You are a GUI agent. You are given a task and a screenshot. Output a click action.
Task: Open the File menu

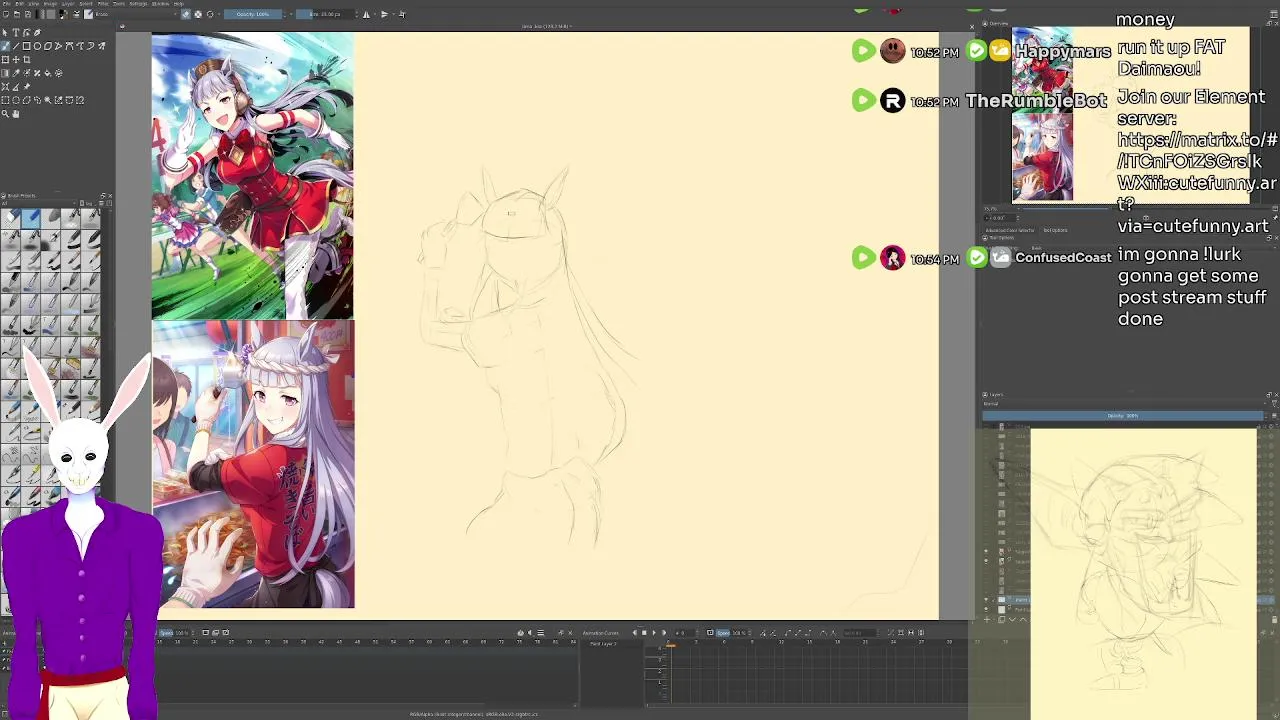(5, 4)
